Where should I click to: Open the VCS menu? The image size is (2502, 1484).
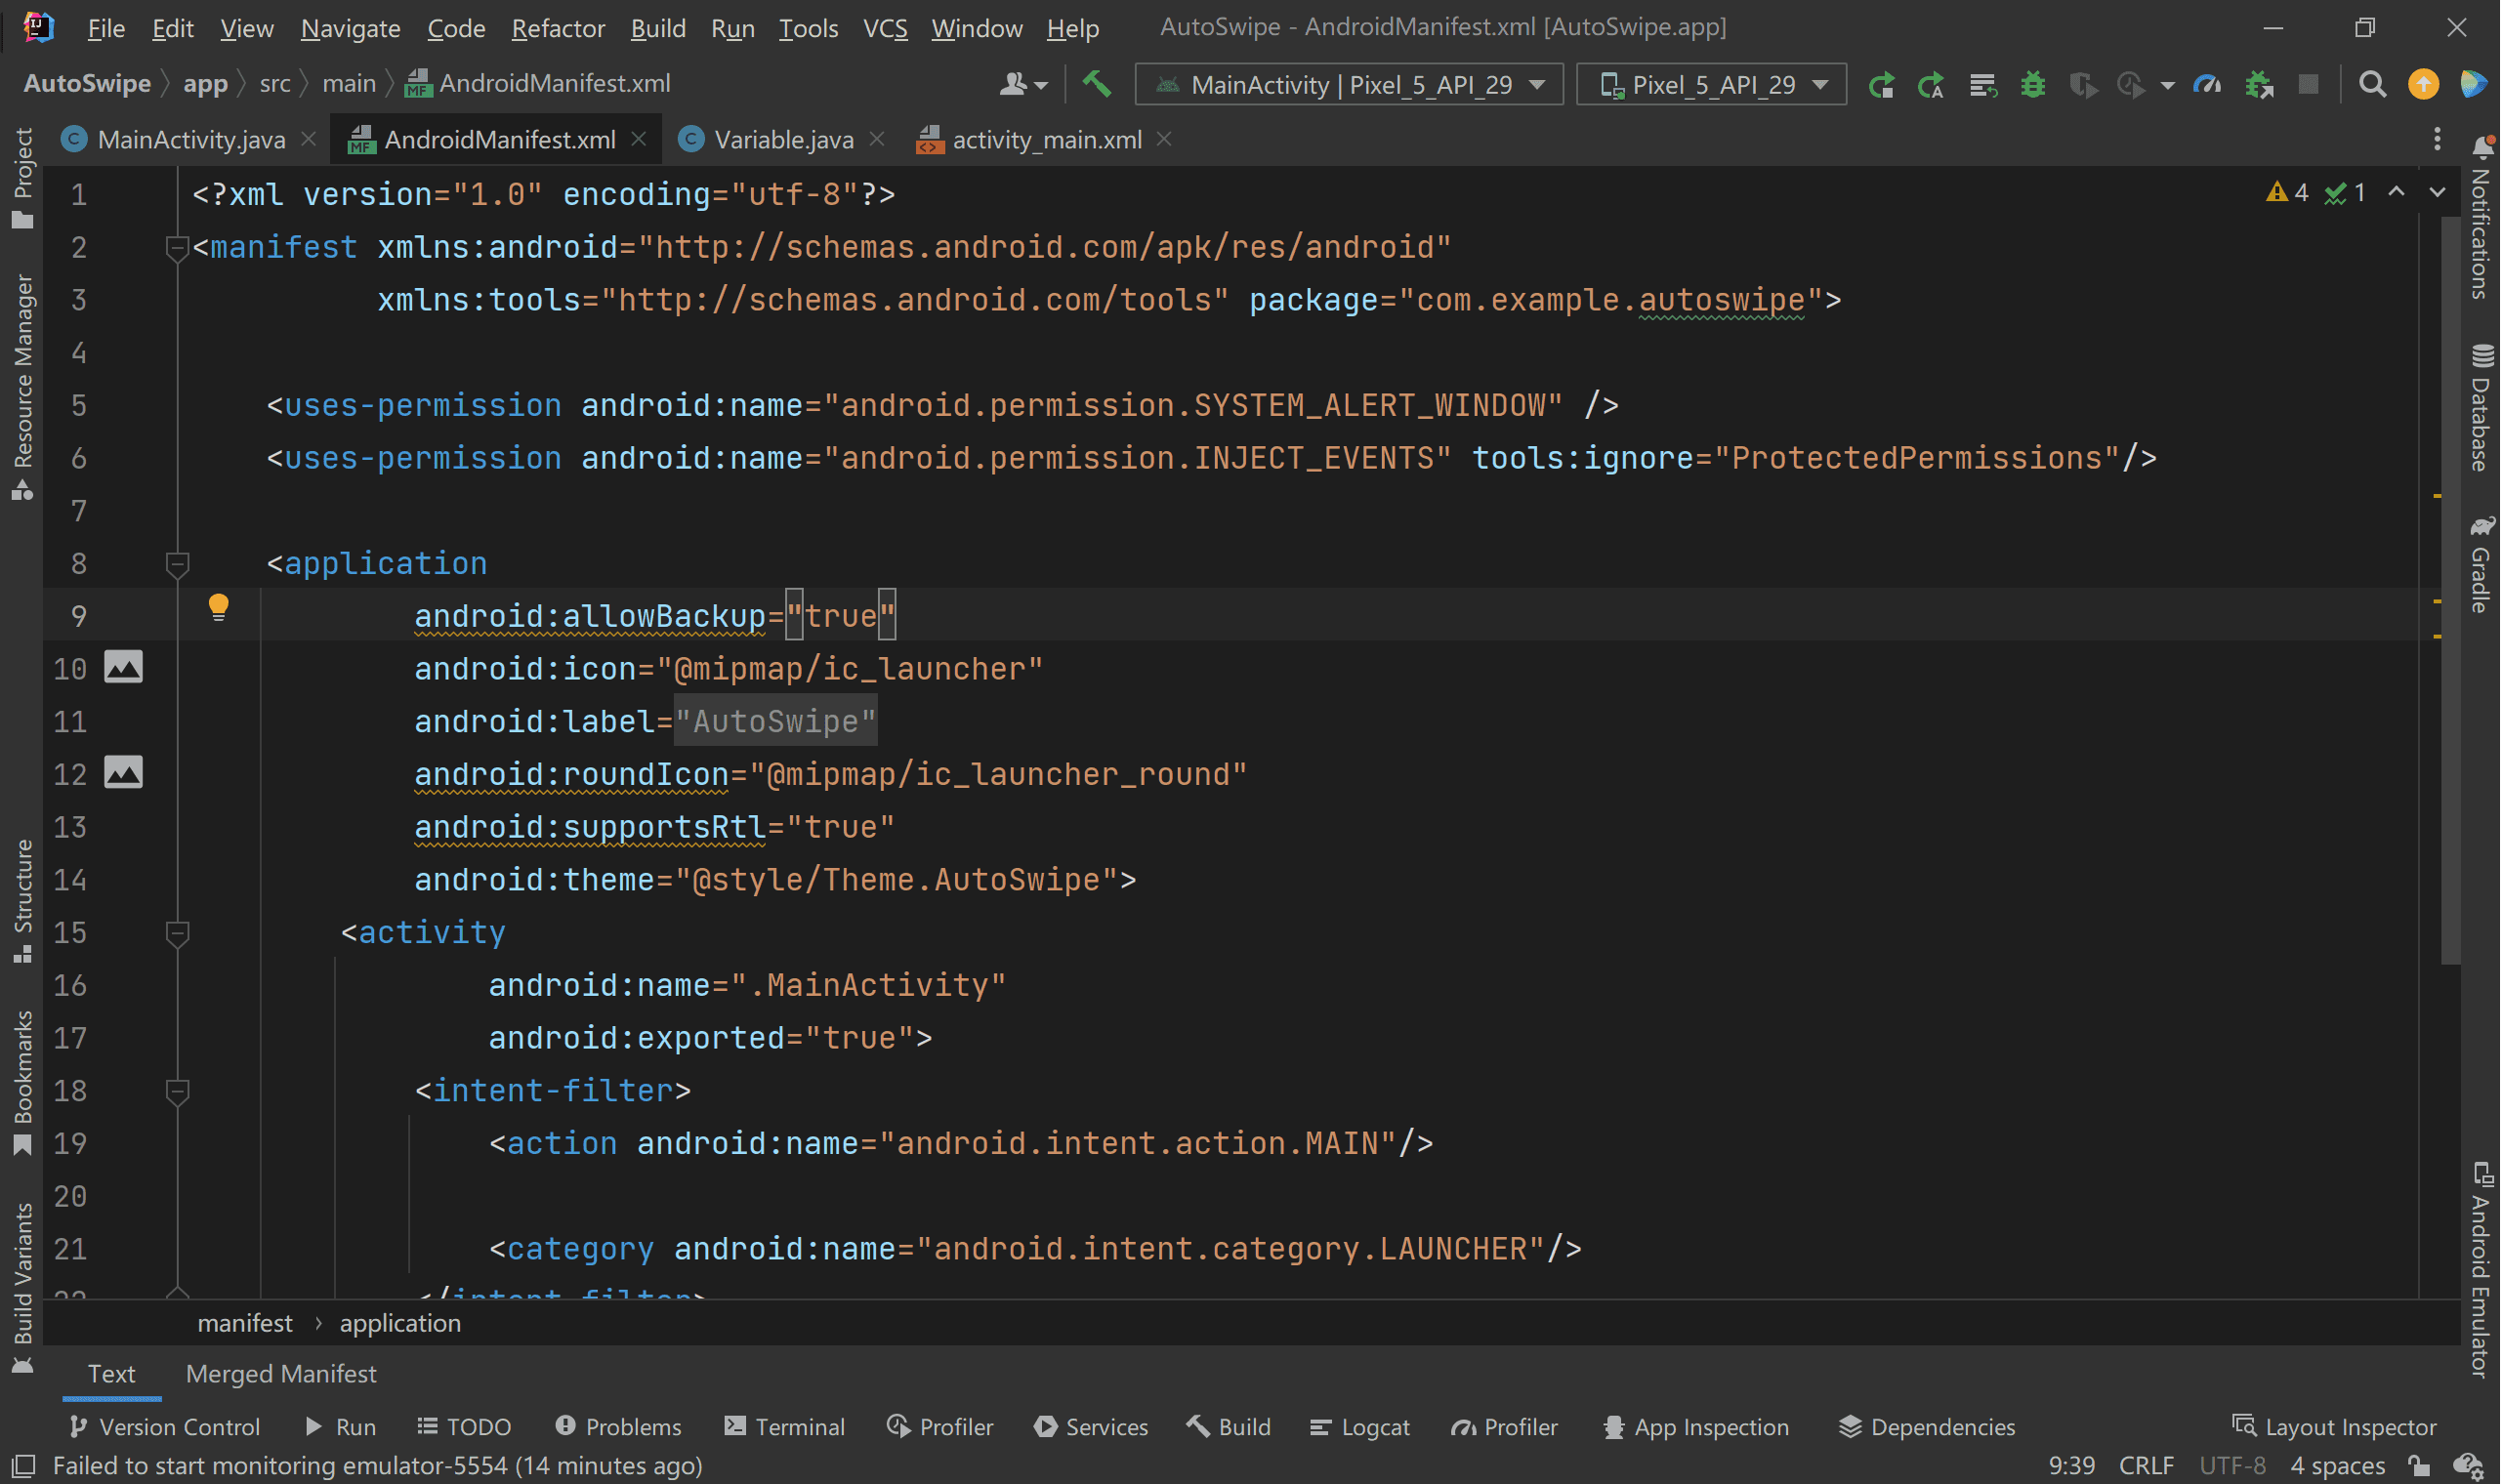pos(885,29)
